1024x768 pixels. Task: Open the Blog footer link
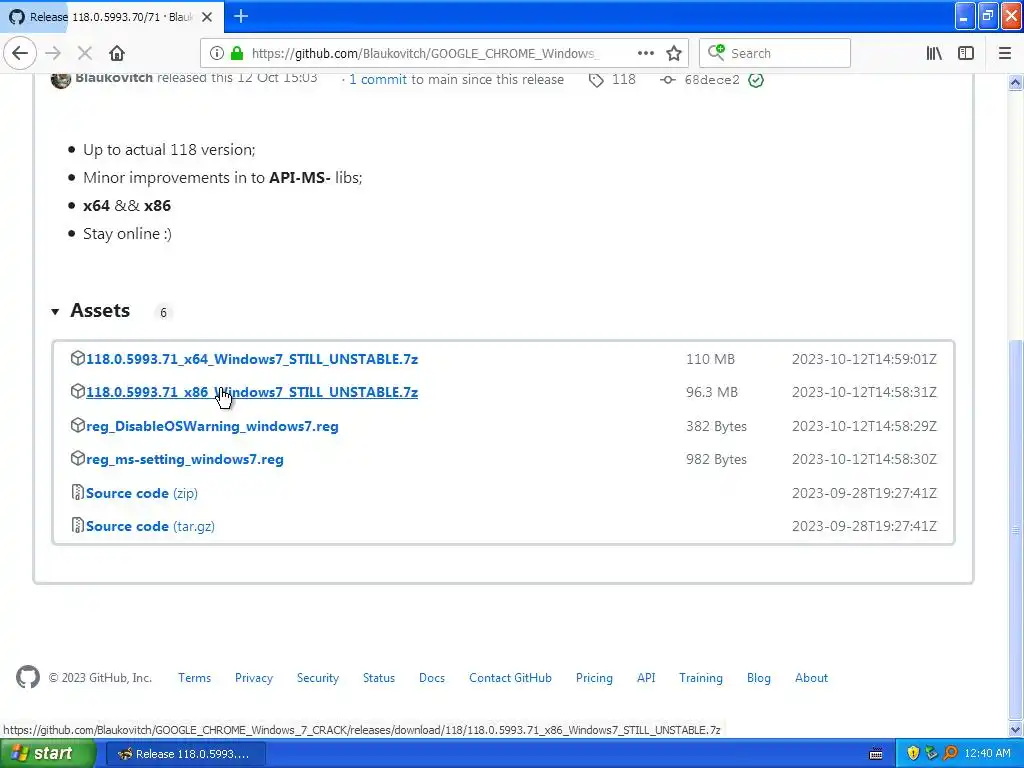759,678
